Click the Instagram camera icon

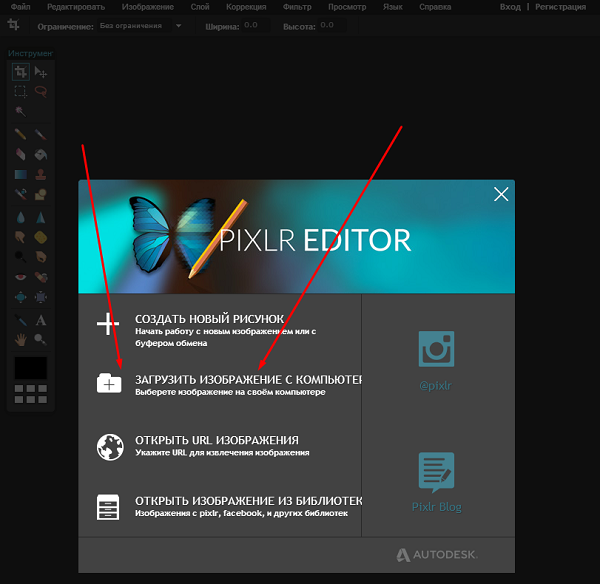pyautogui.click(x=436, y=349)
